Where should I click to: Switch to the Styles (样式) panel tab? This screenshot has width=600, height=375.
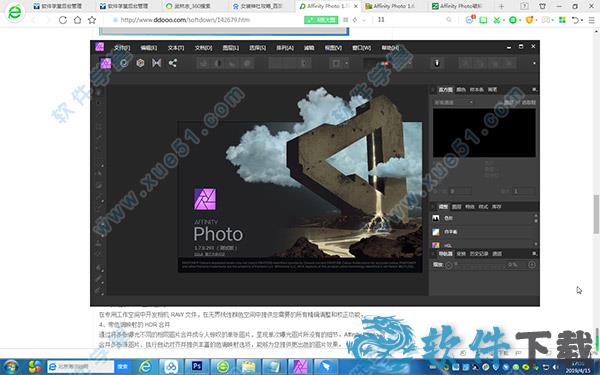[x=483, y=207]
